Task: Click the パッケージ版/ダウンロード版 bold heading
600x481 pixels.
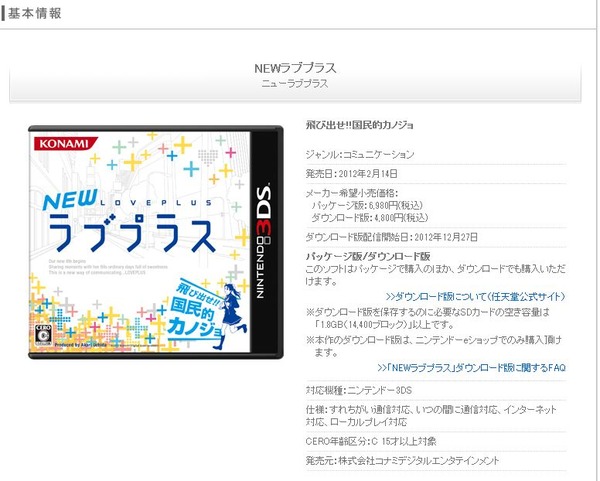Action: tap(368, 256)
